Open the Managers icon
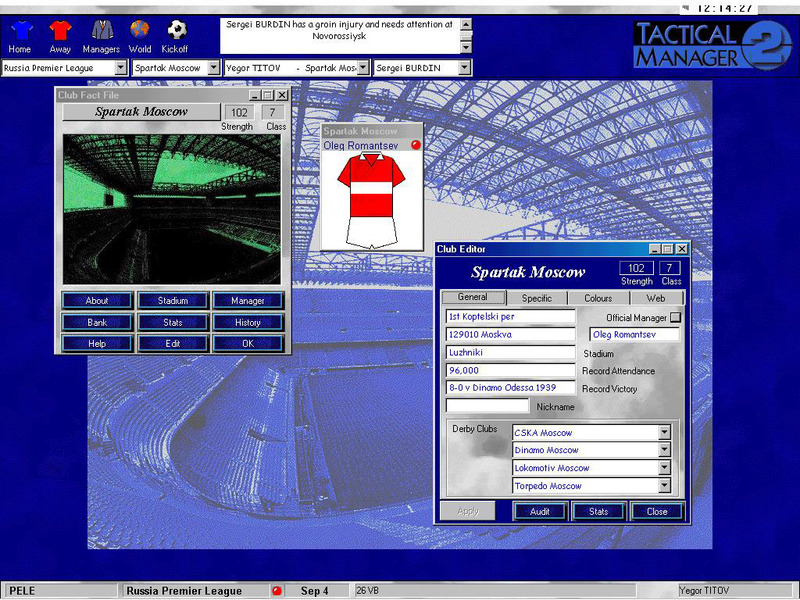 coord(100,30)
